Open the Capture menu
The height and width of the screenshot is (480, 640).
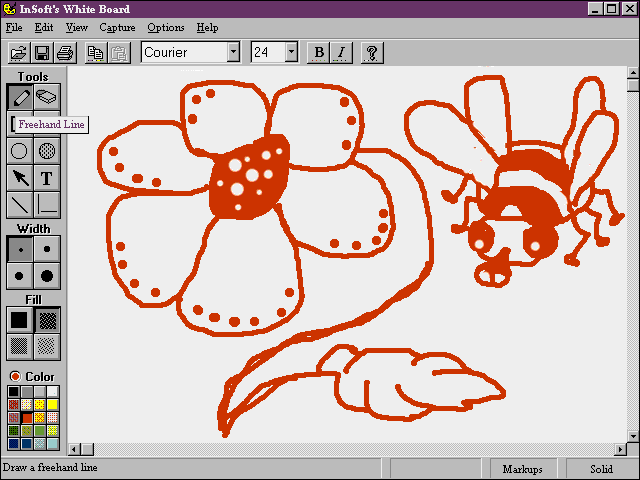(x=116, y=28)
